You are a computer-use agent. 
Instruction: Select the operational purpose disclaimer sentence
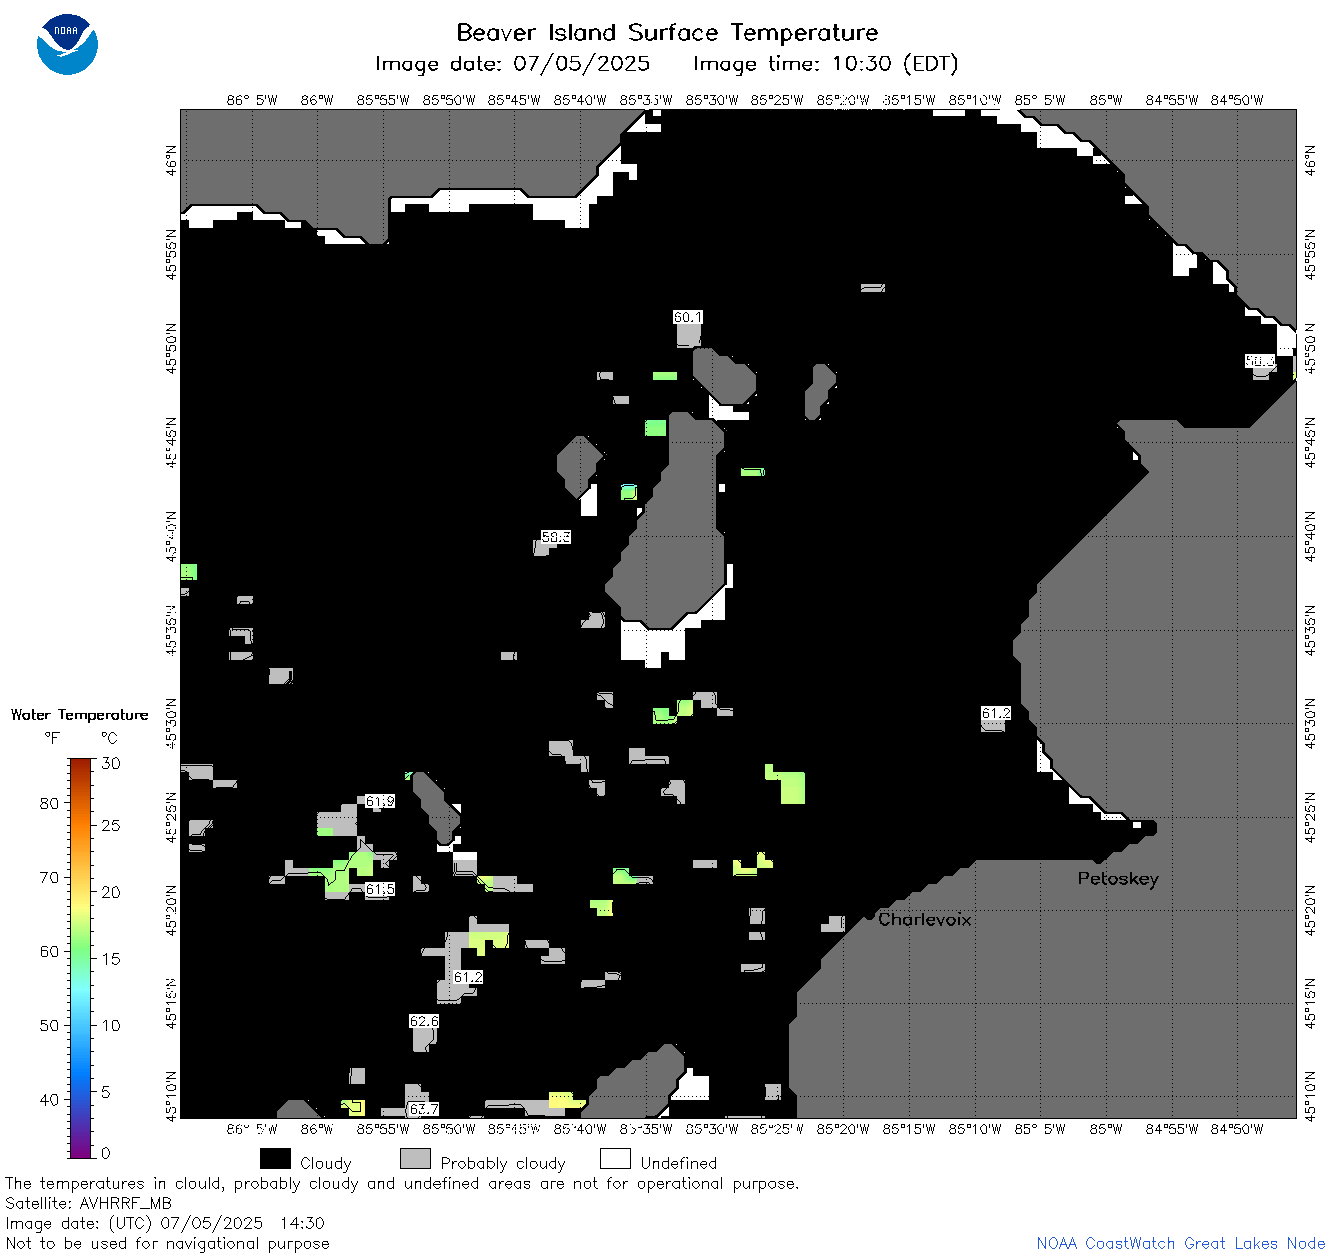(x=402, y=1183)
